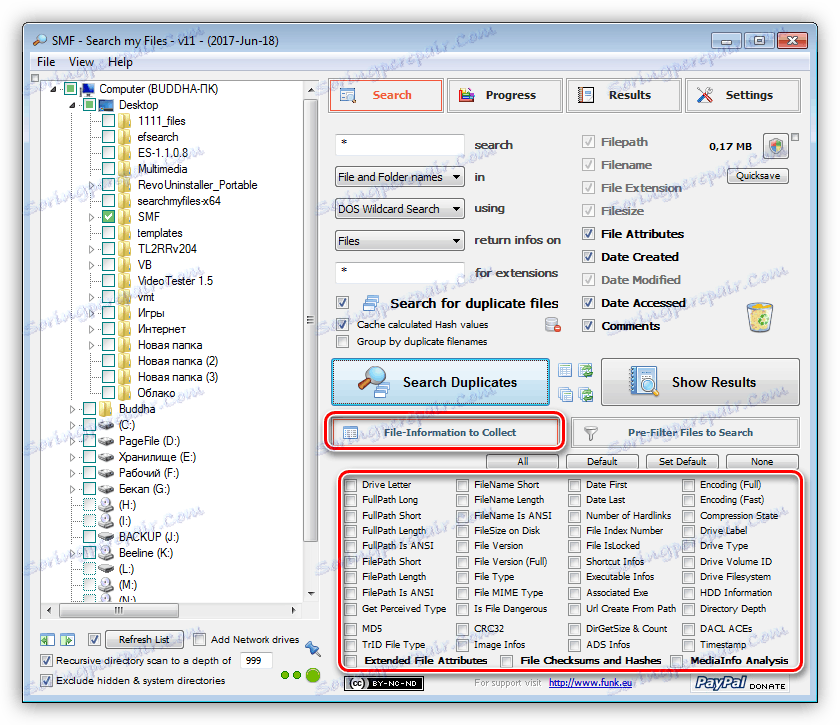Open the View menu
Viewport: 840px width, 725px height.
coord(81,62)
